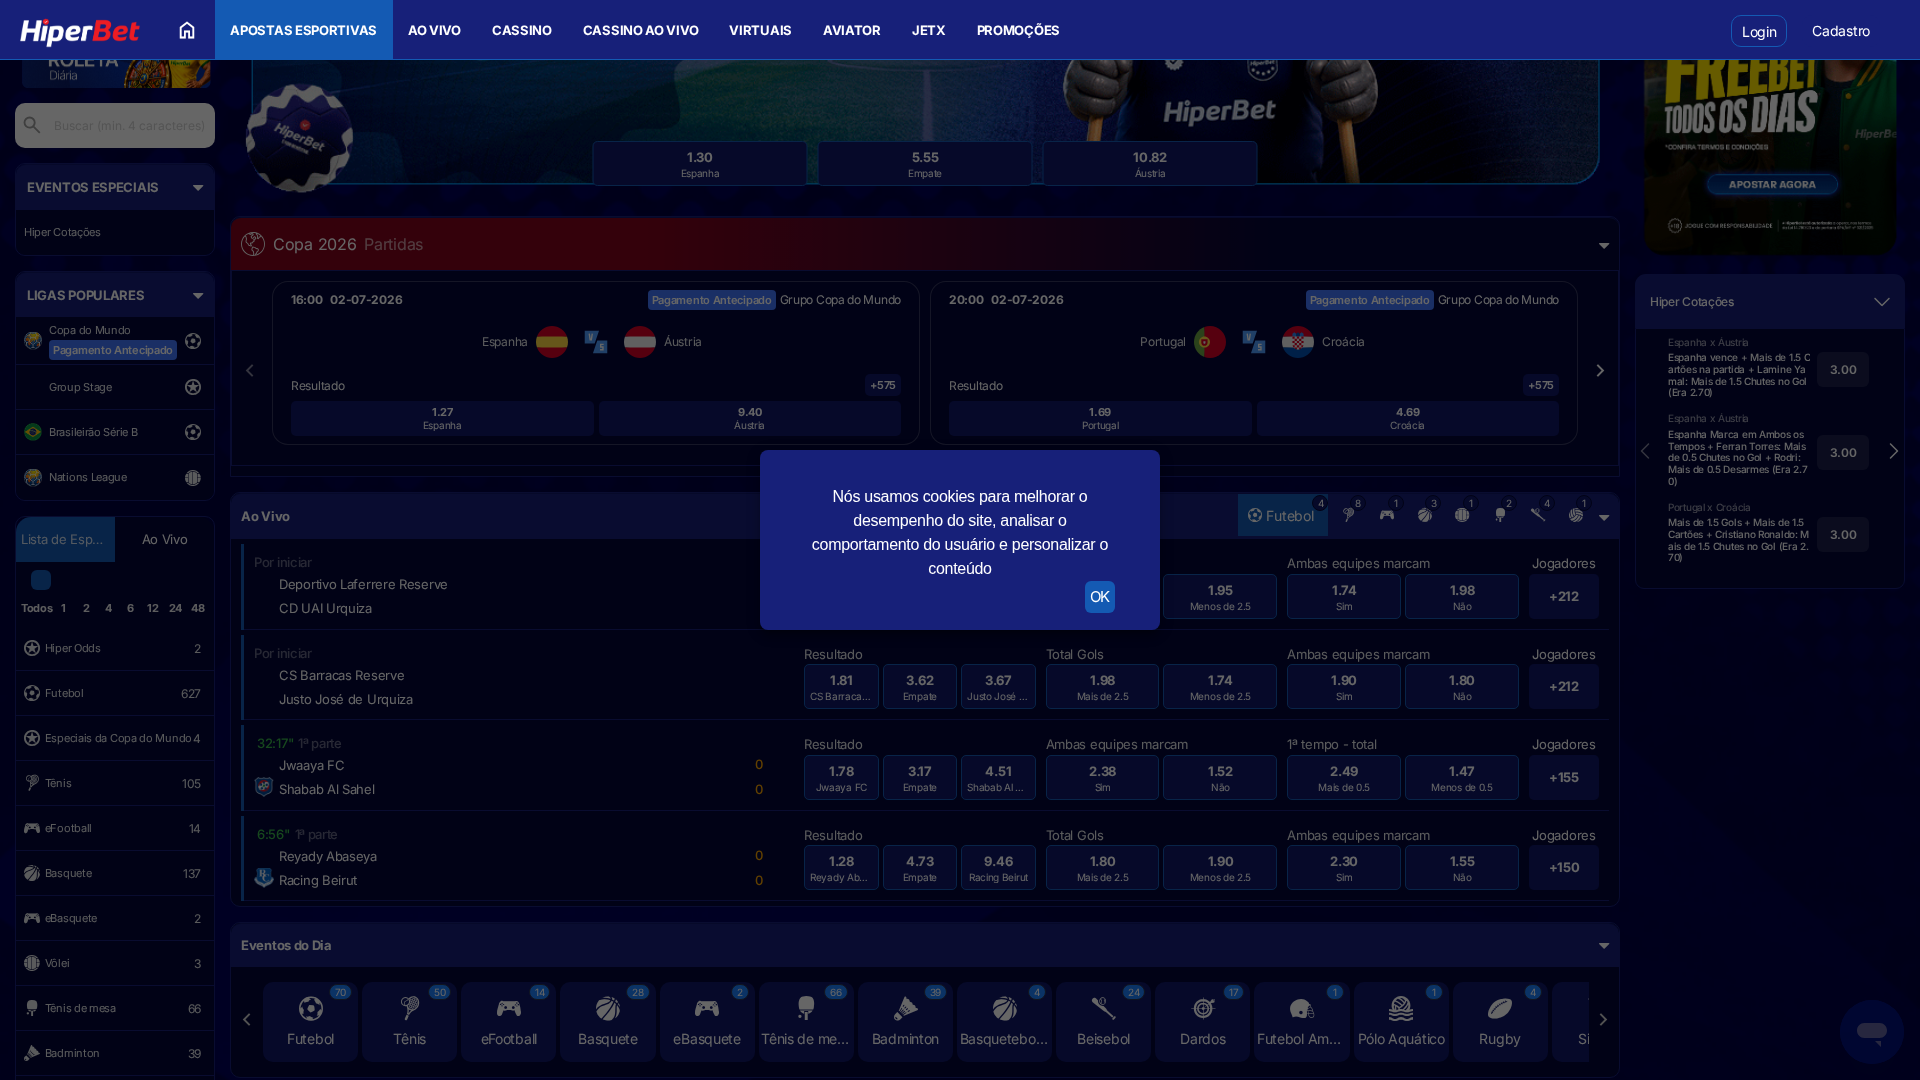Image resolution: width=1920 pixels, height=1080 pixels.
Task: Go to the Cassino section
Action: (x=522, y=30)
